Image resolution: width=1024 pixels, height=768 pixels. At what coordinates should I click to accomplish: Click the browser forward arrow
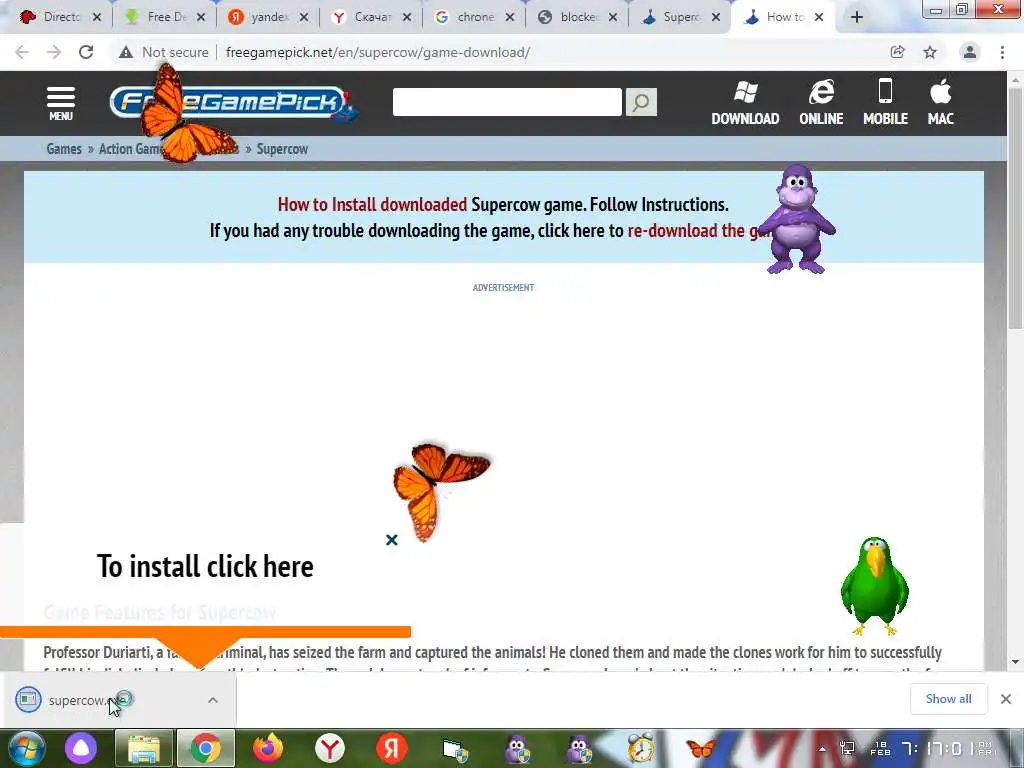point(54,52)
